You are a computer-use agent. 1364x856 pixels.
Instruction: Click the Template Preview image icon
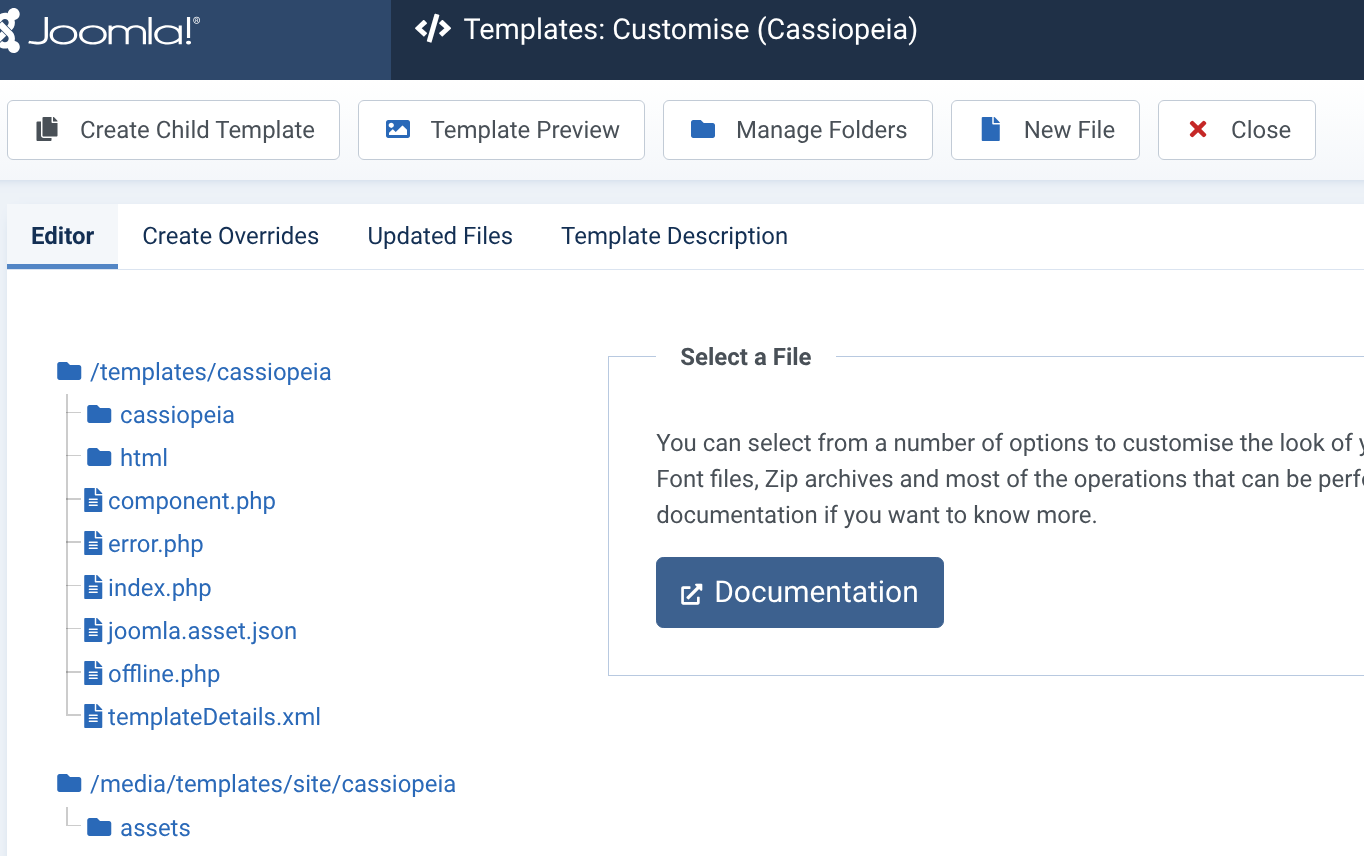click(x=398, y=130)
